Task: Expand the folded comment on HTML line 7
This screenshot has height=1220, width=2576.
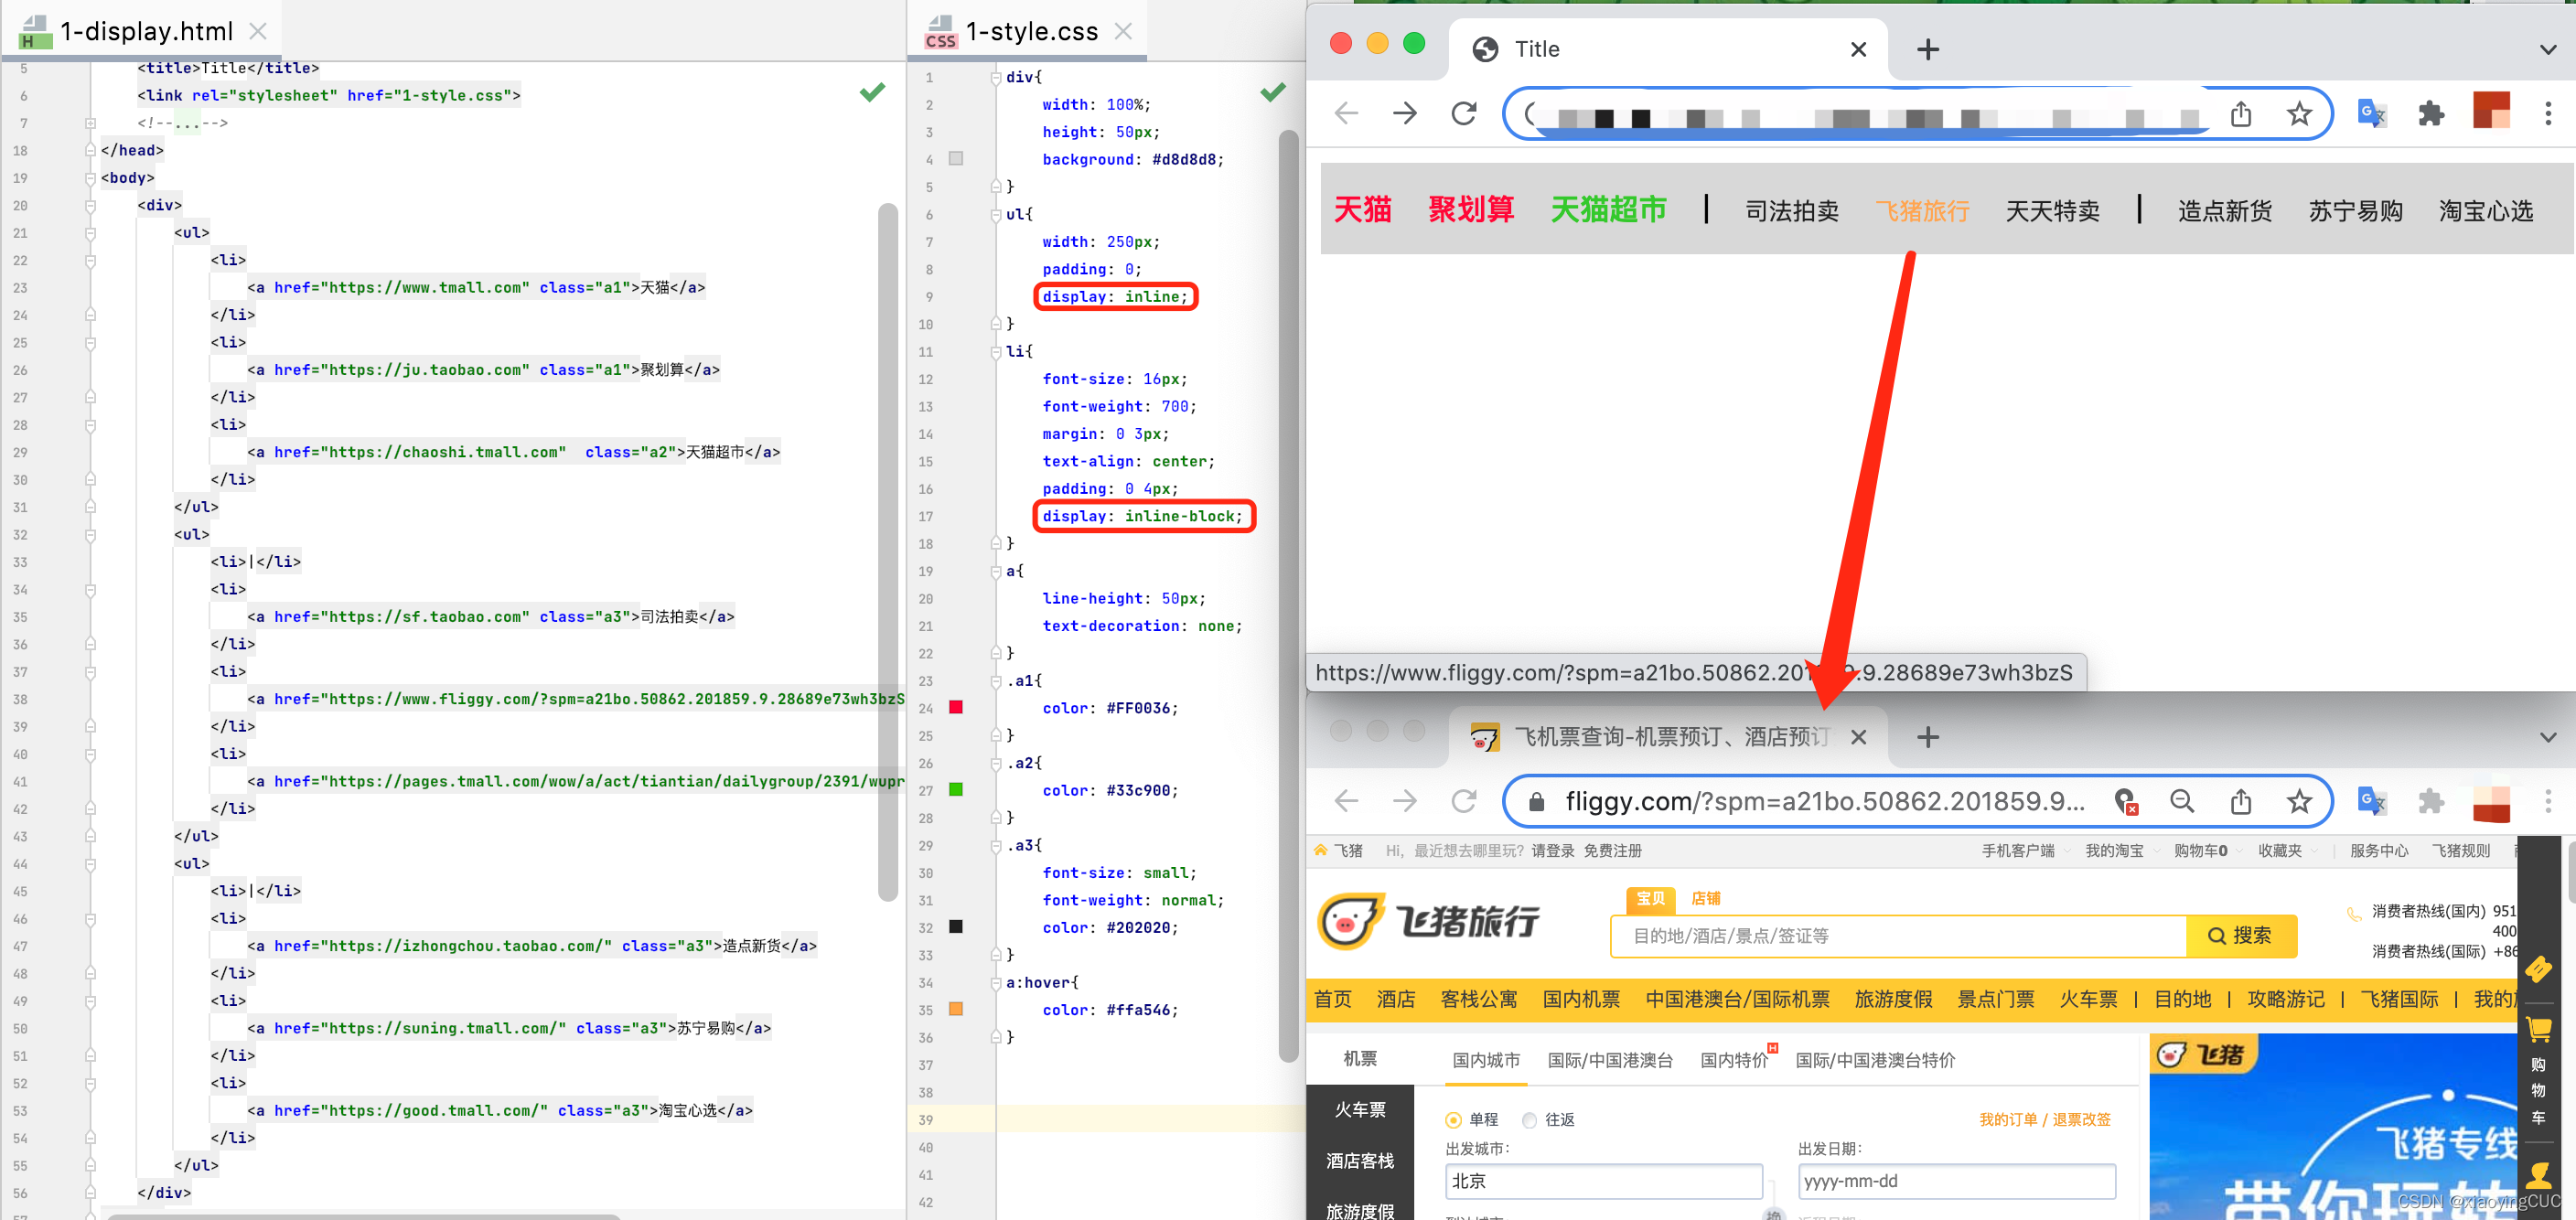Action: click(90, 123)
